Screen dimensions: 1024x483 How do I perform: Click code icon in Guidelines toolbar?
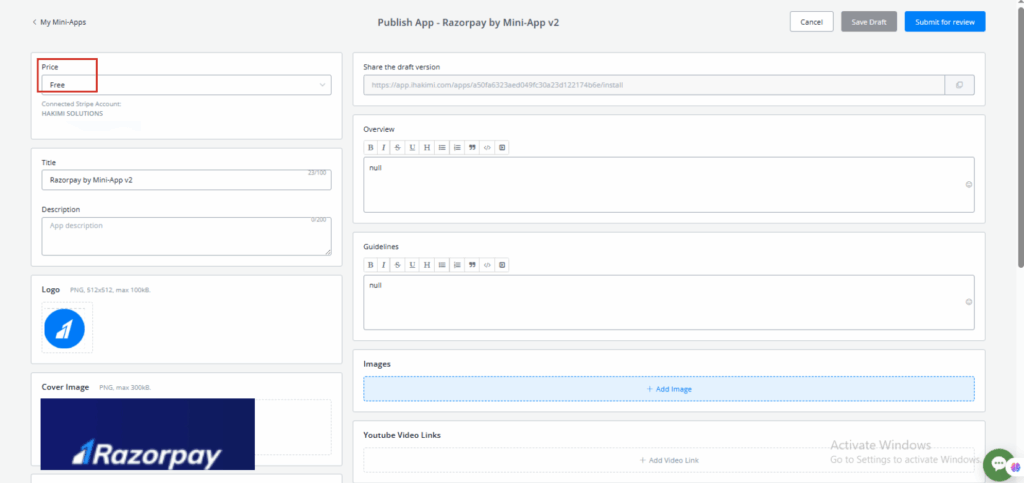tap(487, 265)
